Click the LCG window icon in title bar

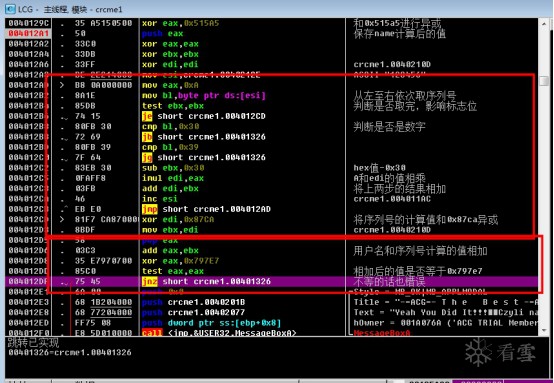coord(11,9)
